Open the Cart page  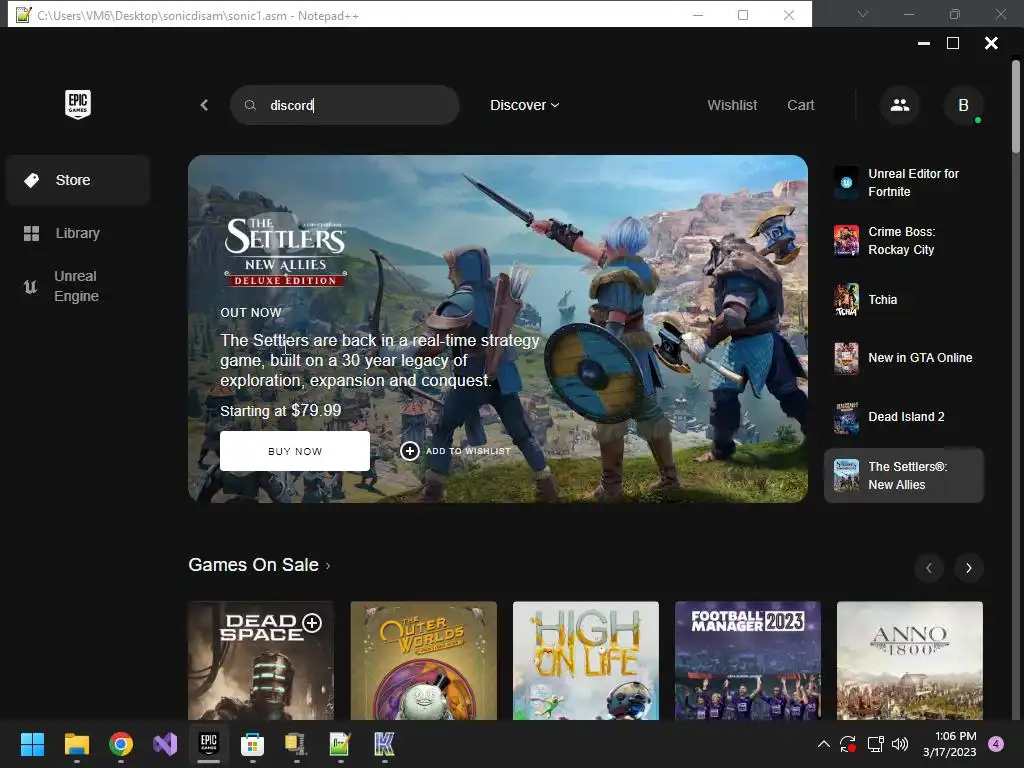pos(801,105)
